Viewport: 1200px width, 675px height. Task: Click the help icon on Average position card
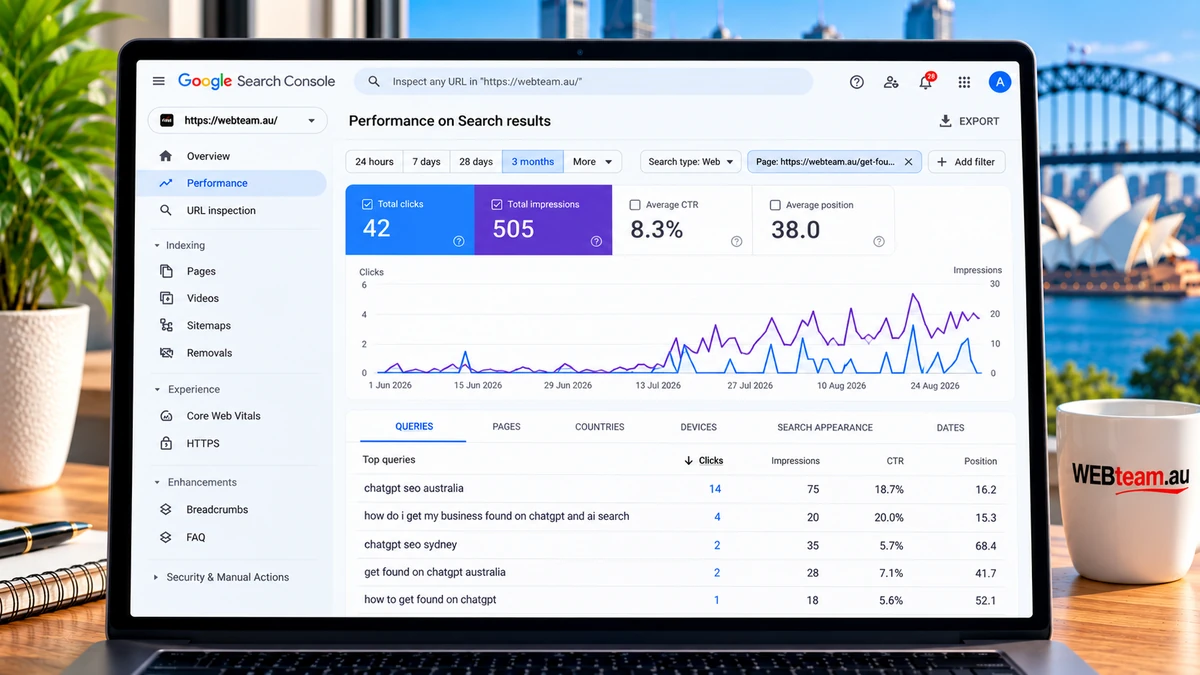coord(879,241)
